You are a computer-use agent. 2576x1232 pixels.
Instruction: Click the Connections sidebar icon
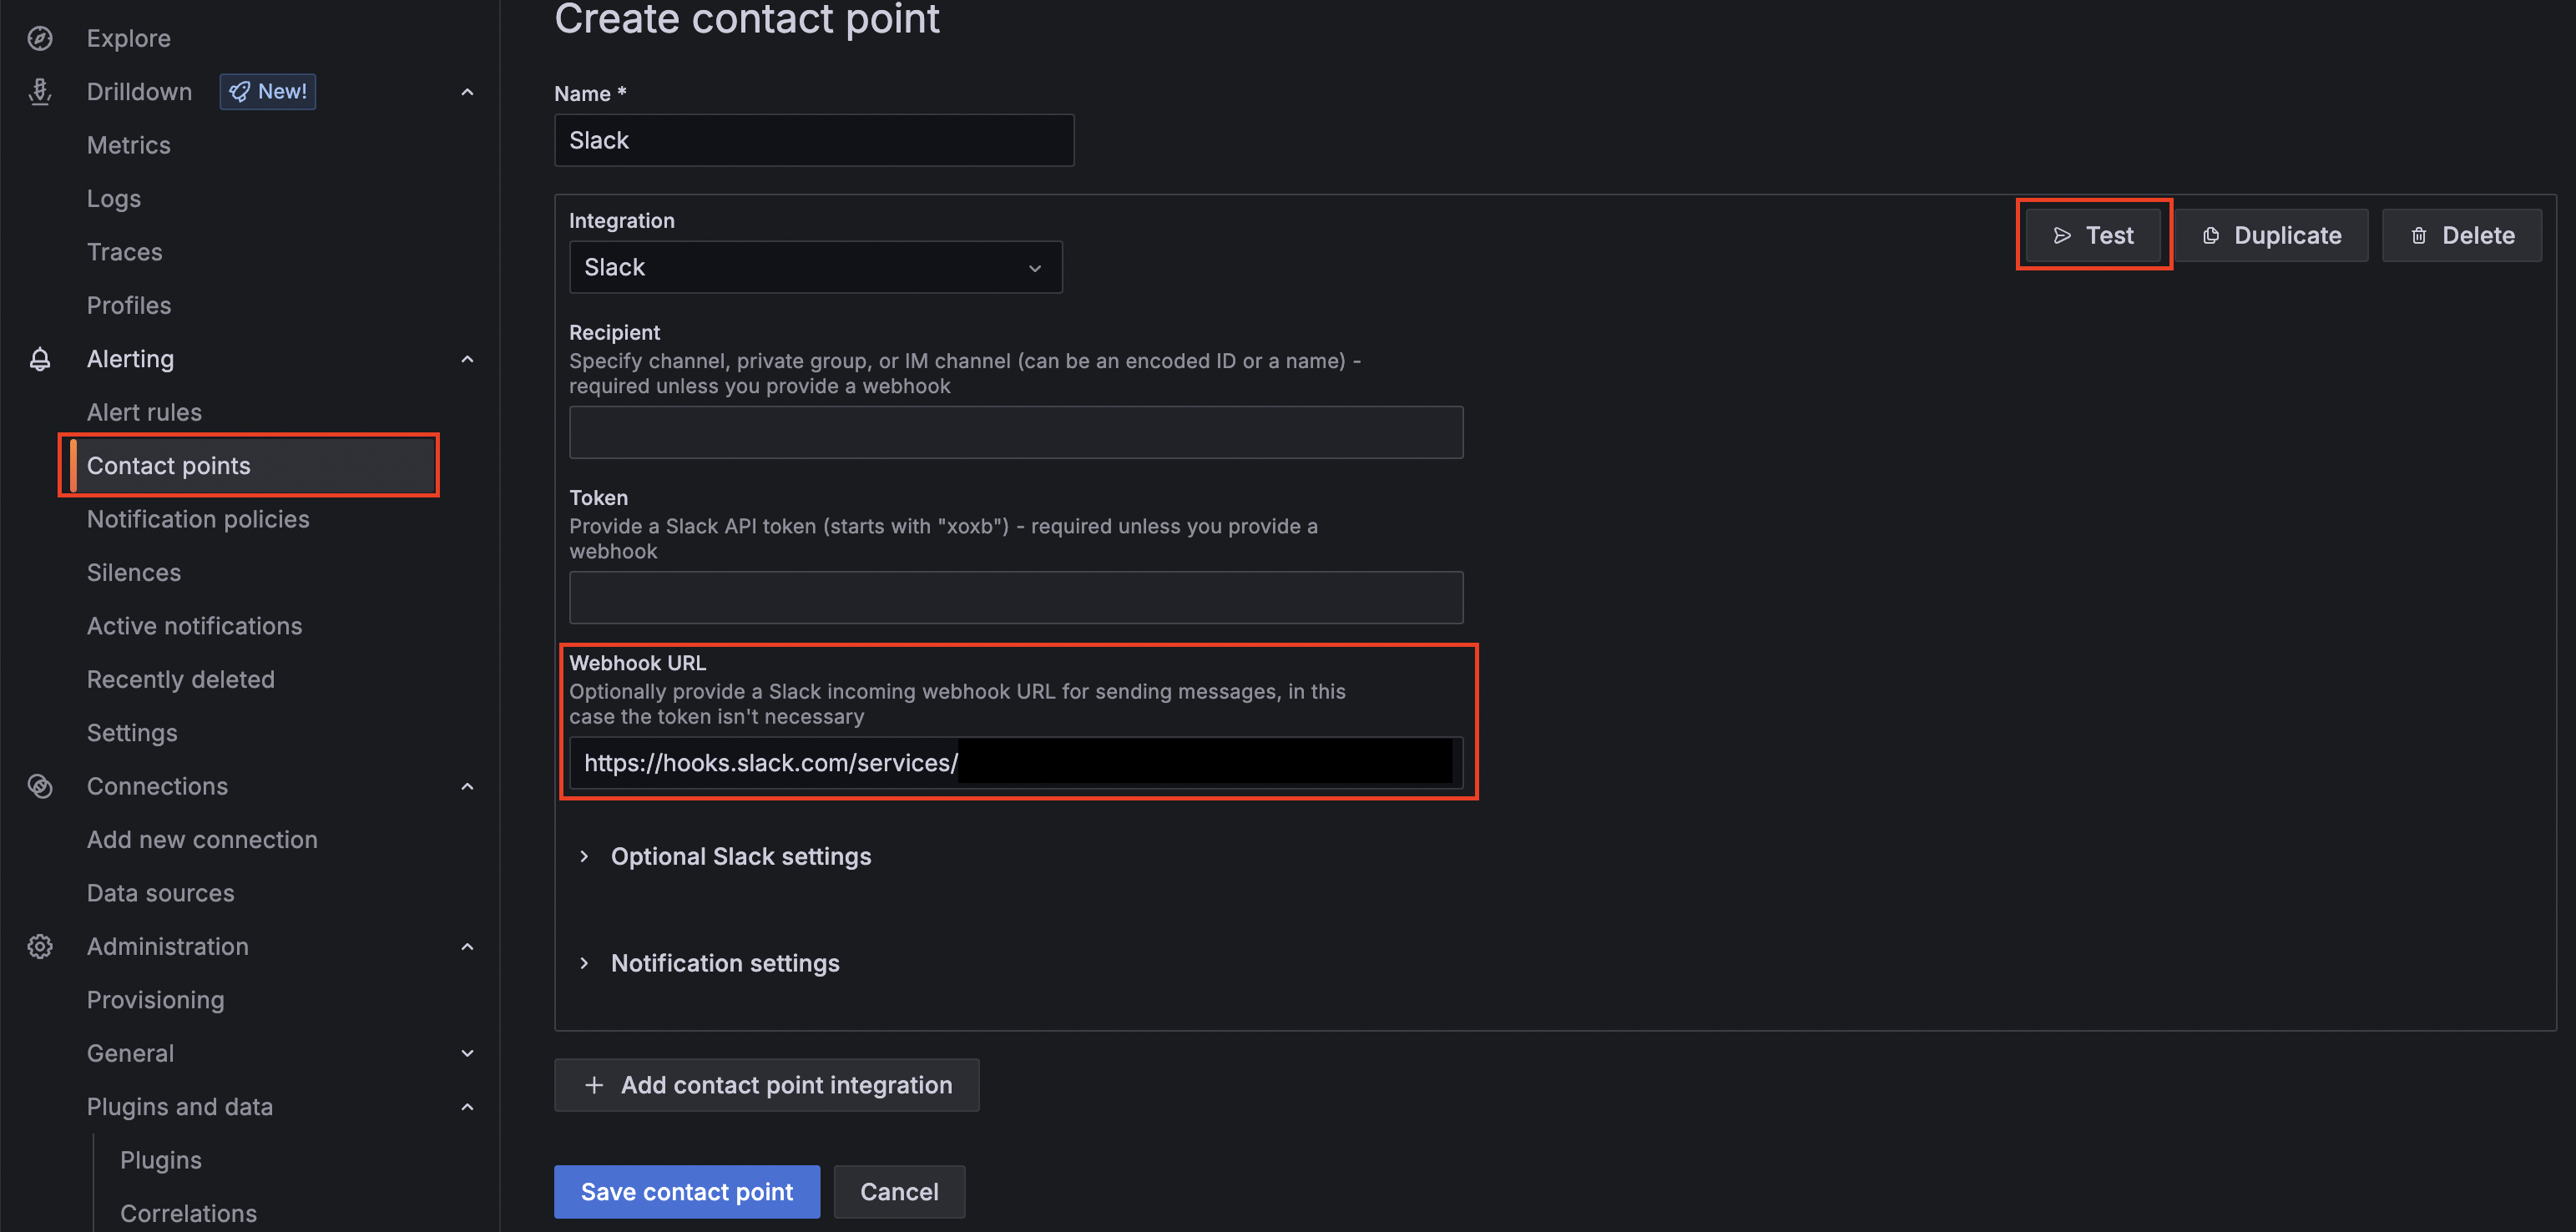(40, 786)
